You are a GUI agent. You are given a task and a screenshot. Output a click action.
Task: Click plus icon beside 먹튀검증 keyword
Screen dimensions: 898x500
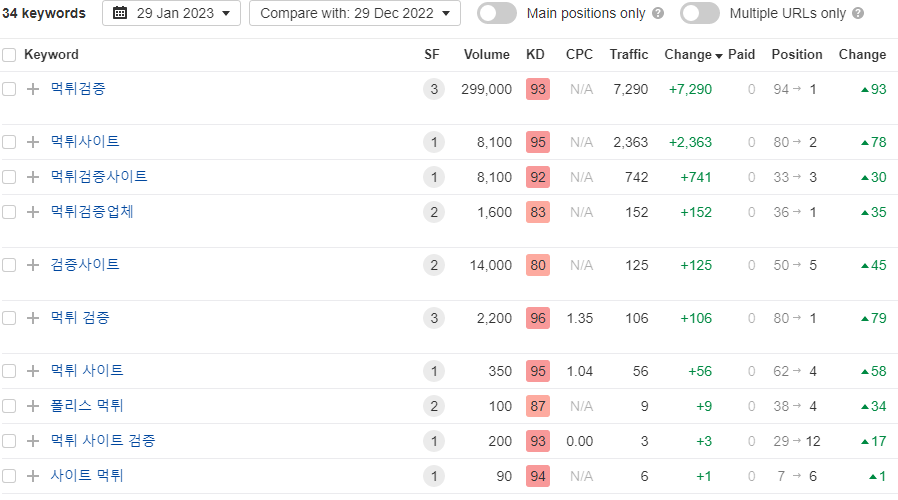tap(33, 89)
